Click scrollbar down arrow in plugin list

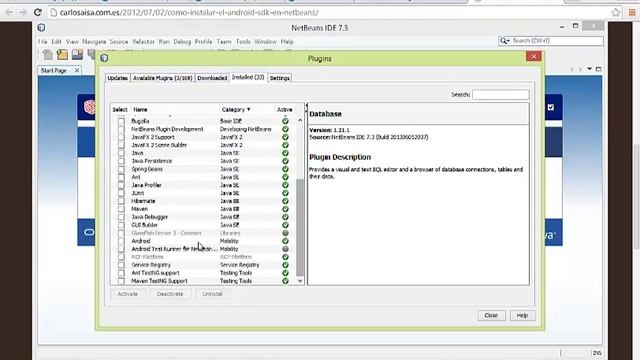[x=300, y=281]
